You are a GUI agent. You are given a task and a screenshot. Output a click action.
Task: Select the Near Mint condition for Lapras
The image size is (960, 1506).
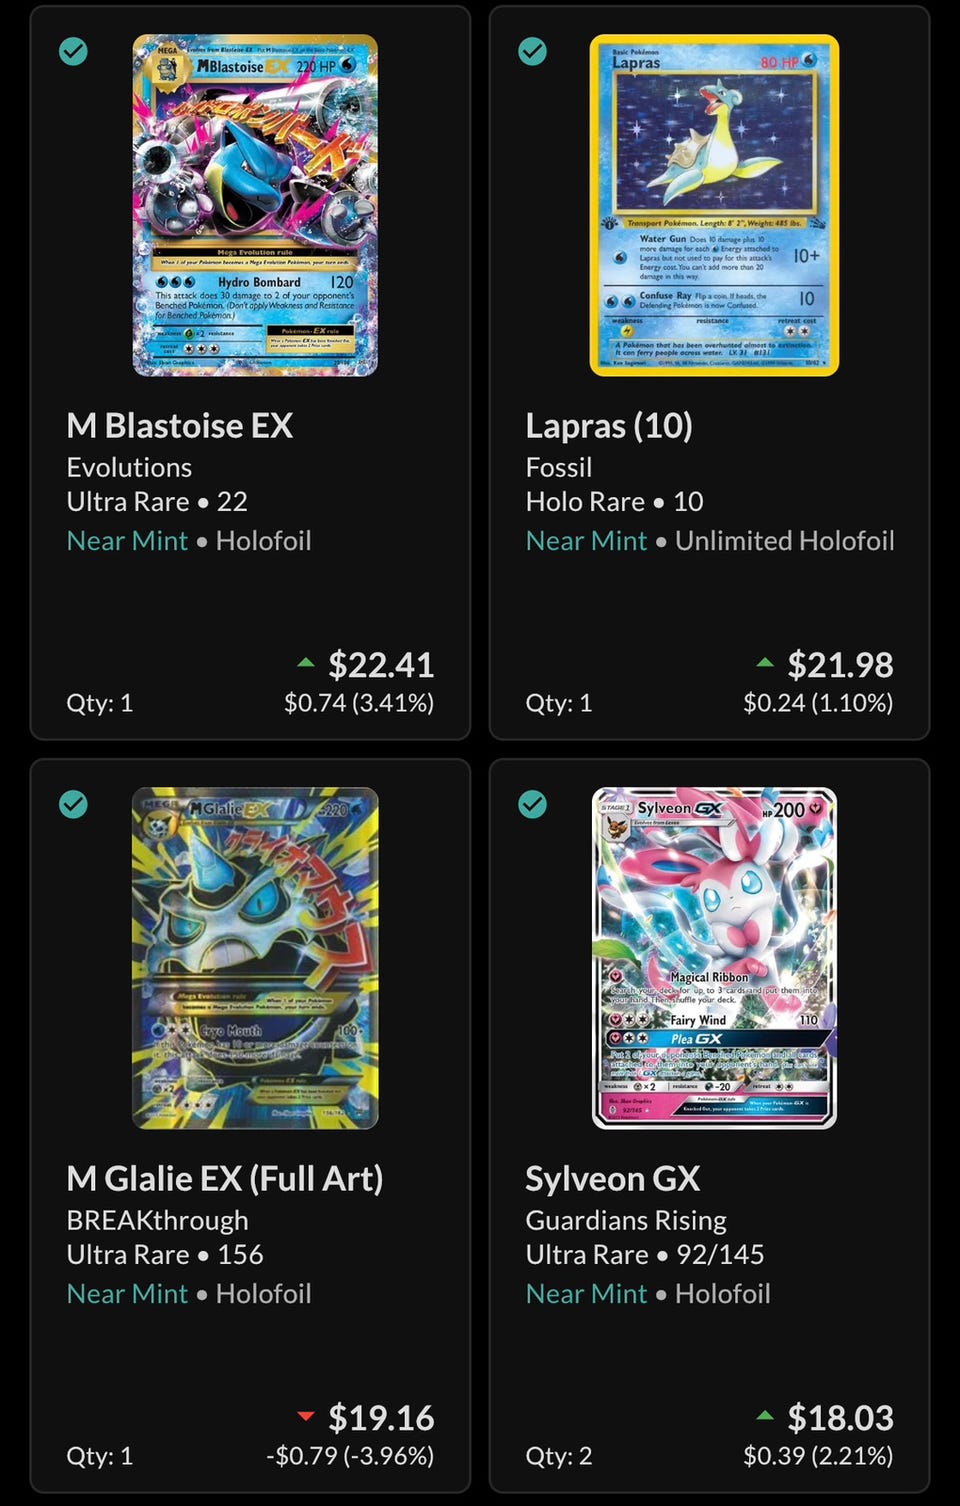(587, 541)
